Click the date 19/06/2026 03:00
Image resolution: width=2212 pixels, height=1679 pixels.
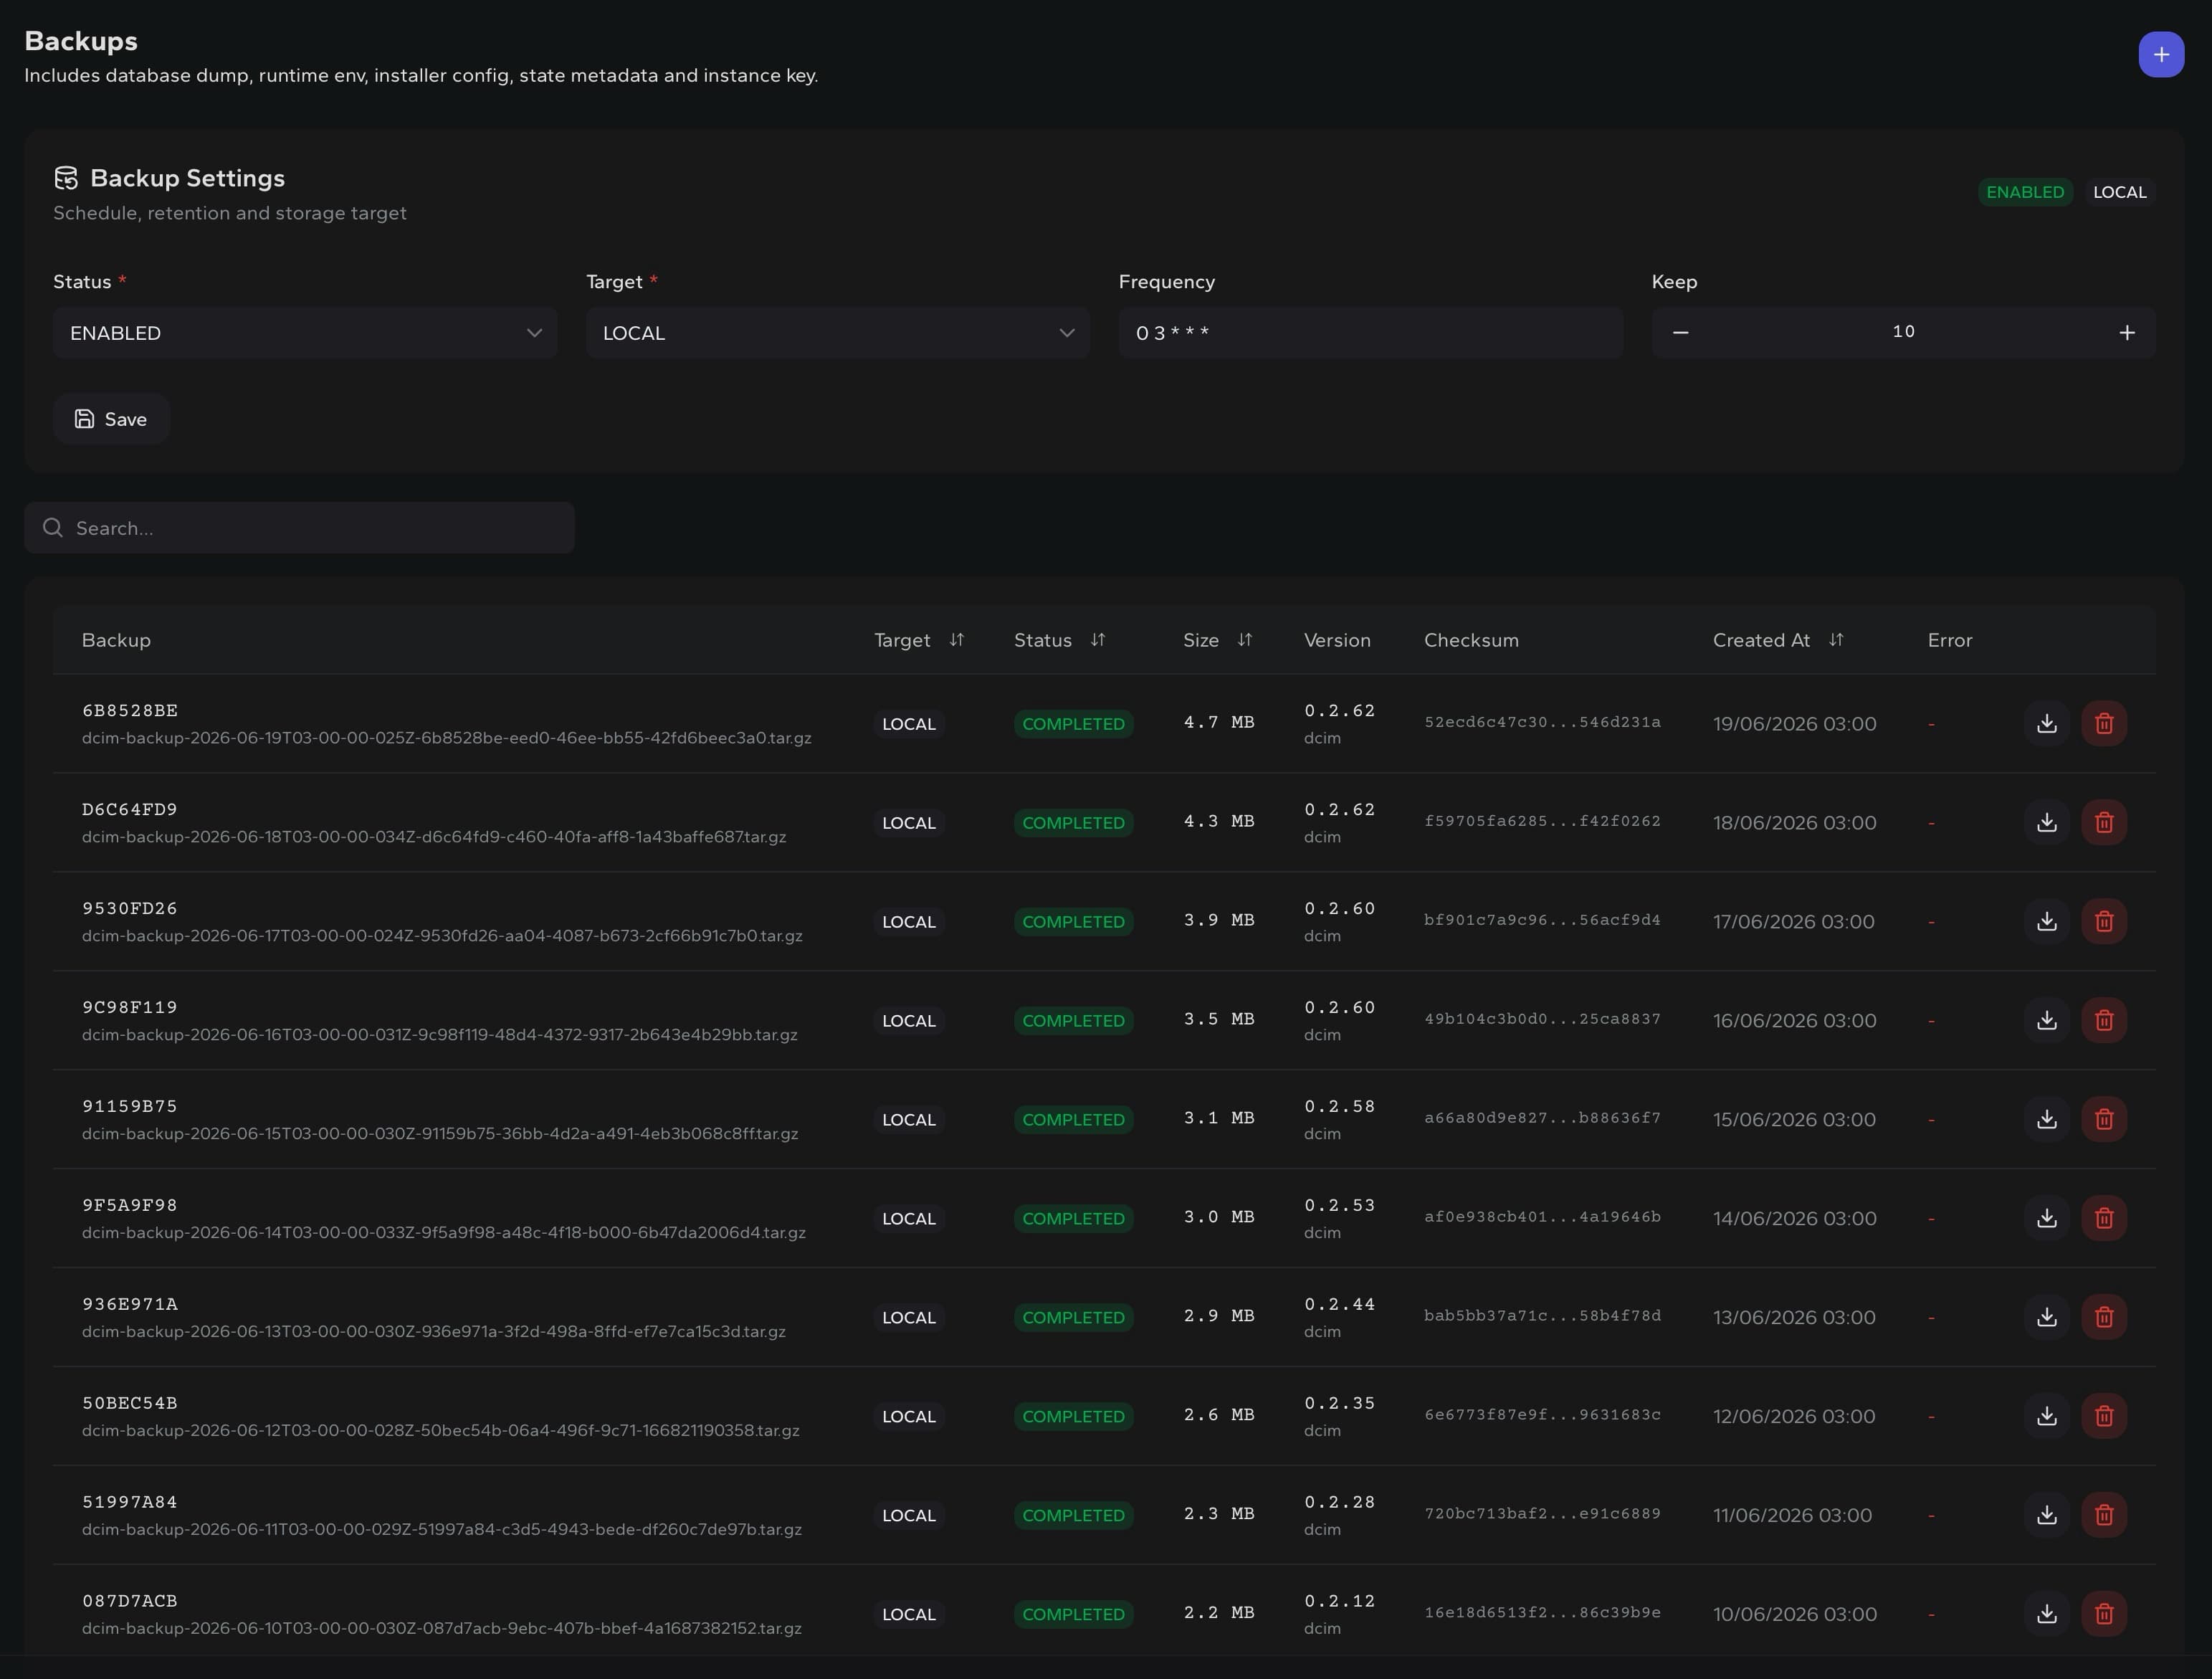pos(1794,724)
